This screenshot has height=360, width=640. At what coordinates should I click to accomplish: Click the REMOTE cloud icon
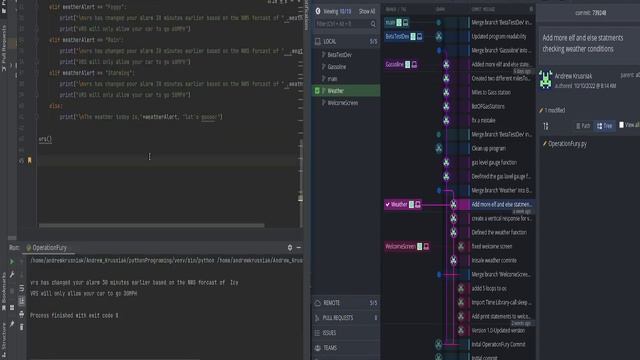[x=318, y=303]
